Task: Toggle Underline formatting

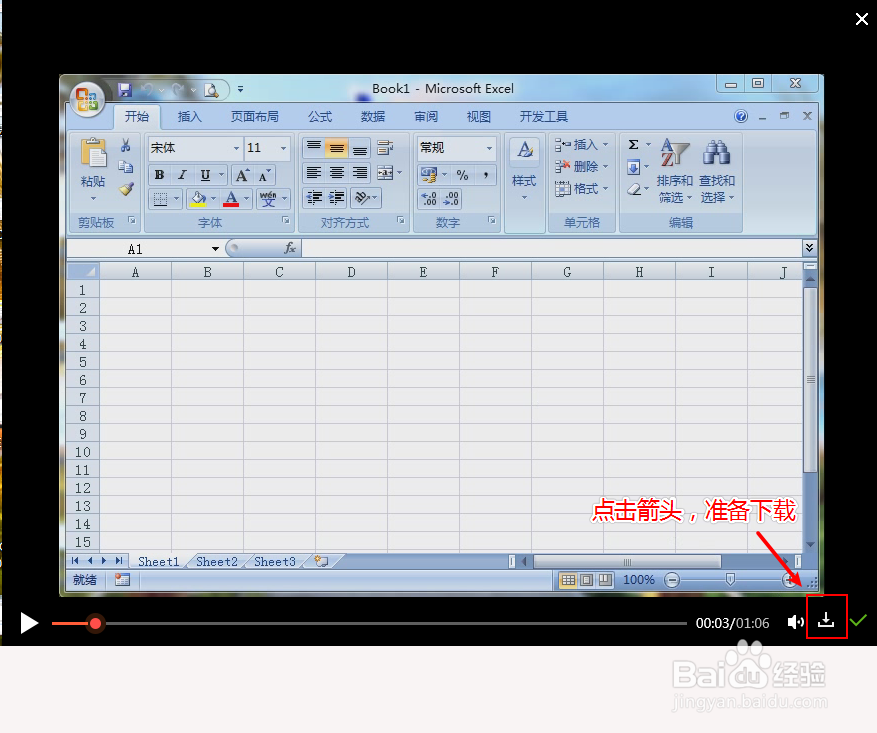Action: [x=205, y=175]
